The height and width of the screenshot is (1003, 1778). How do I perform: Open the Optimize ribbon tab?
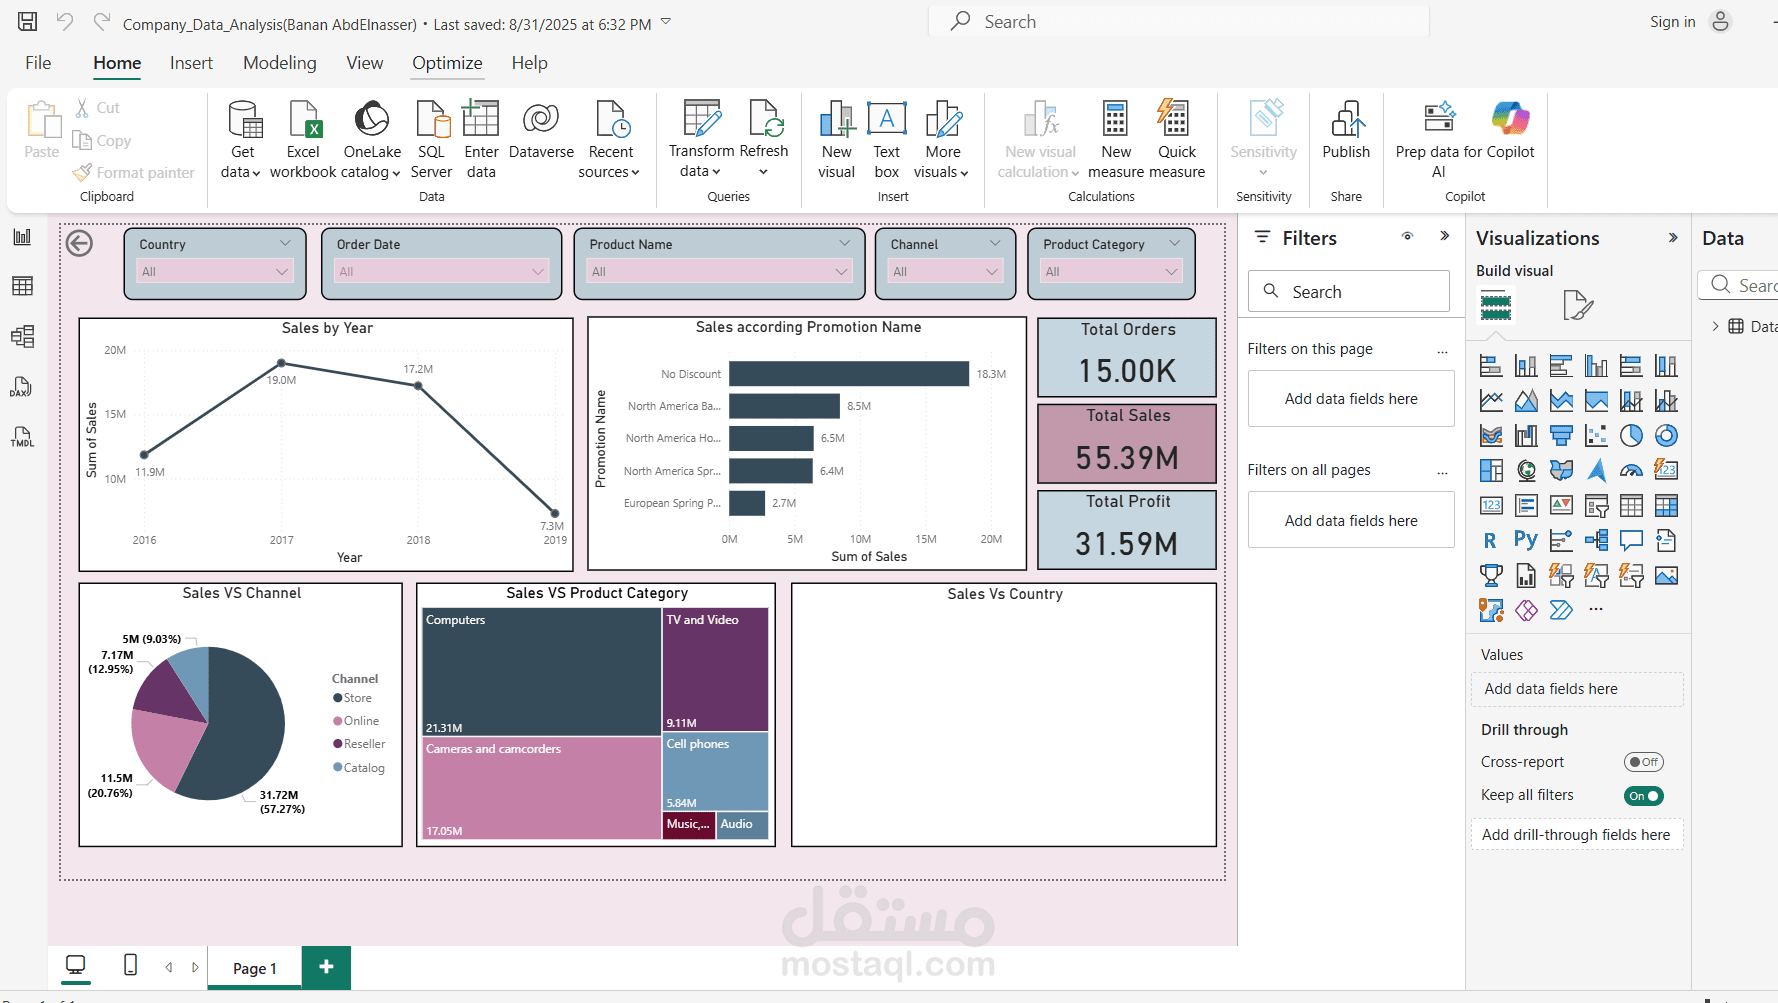pos(447,62)
